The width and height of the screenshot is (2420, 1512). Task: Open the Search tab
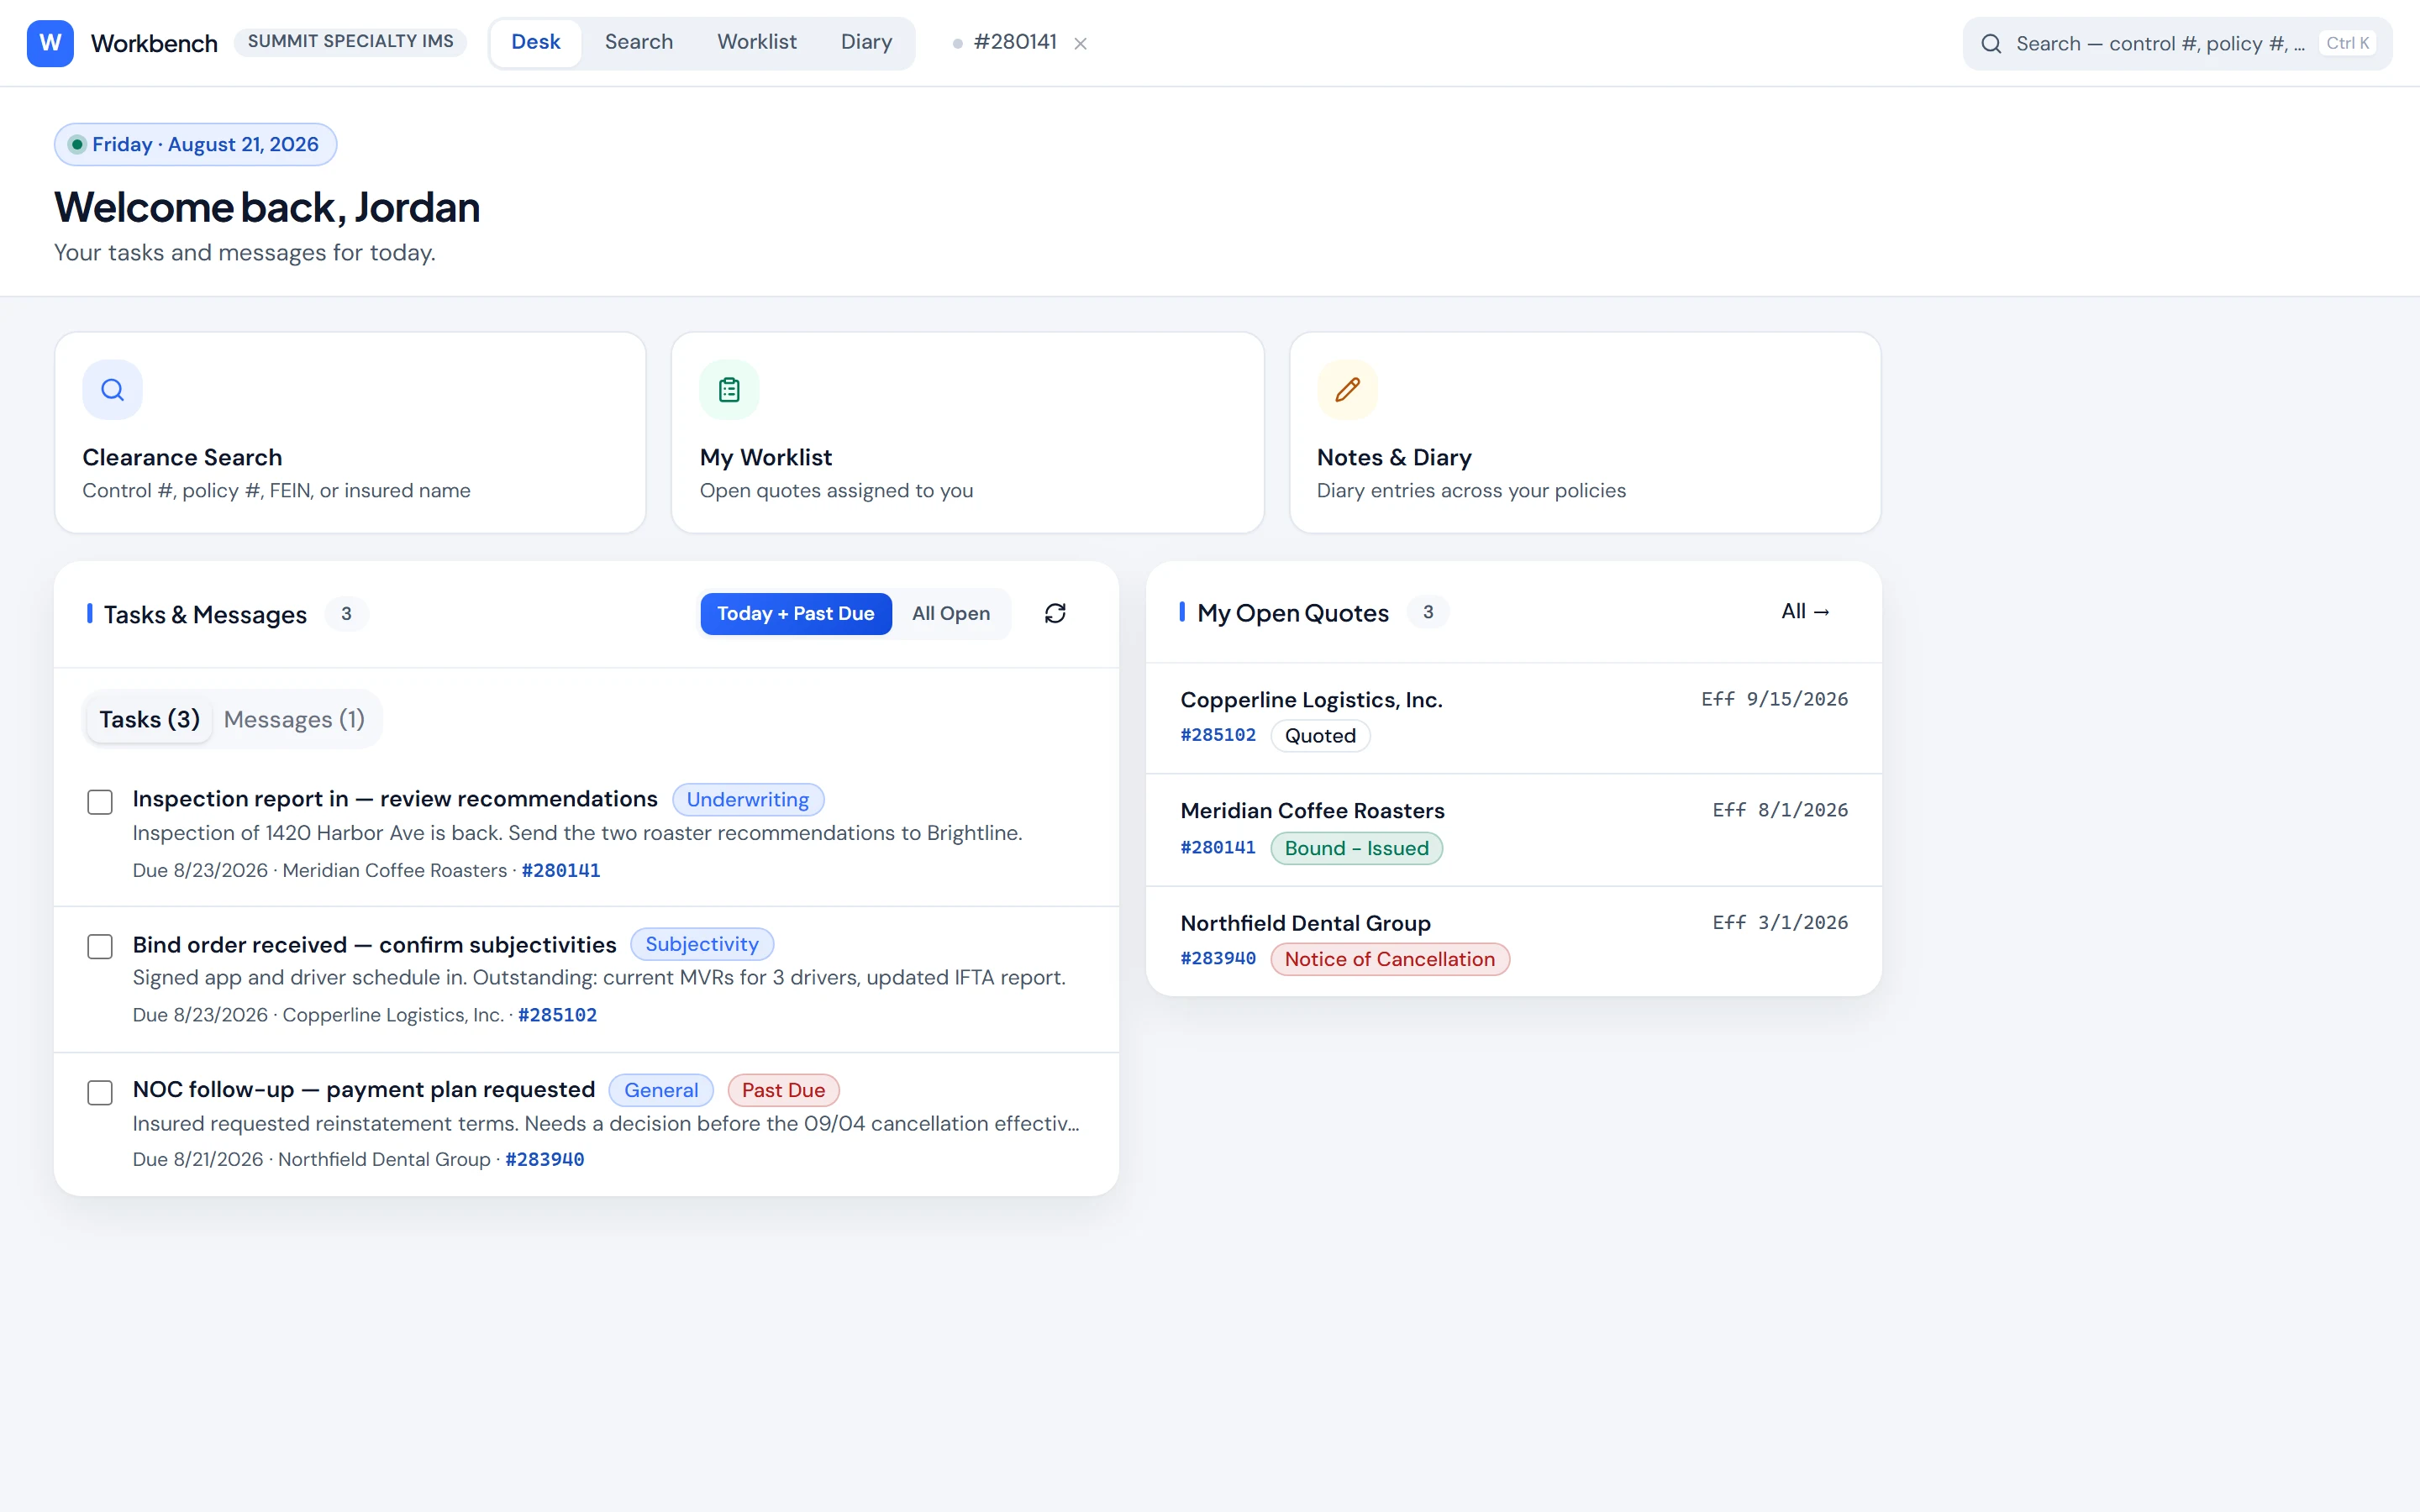(x=638, y=42)
